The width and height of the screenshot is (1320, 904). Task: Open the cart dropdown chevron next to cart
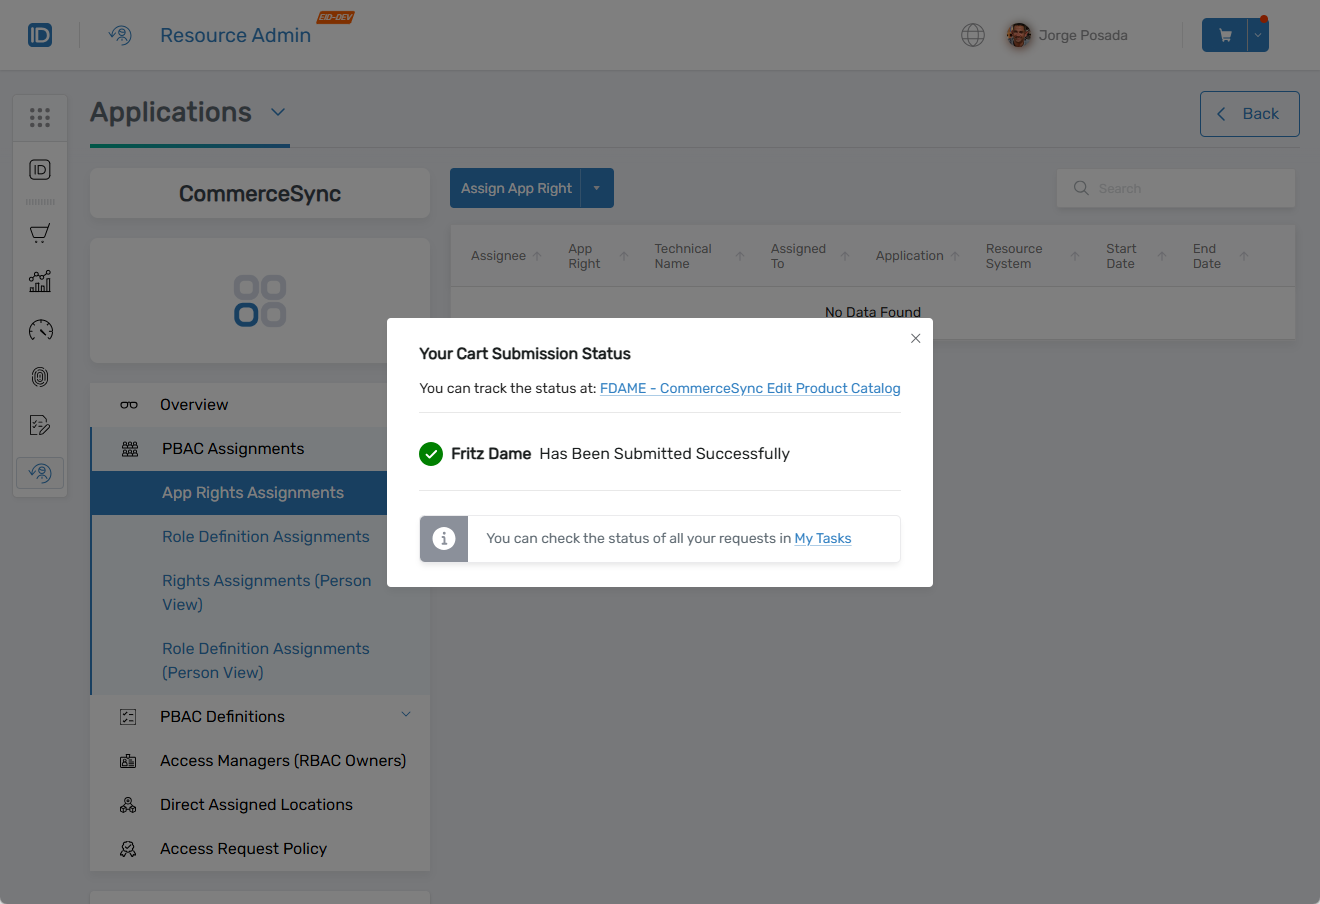pyautogui.click(x=1258, y=34)
